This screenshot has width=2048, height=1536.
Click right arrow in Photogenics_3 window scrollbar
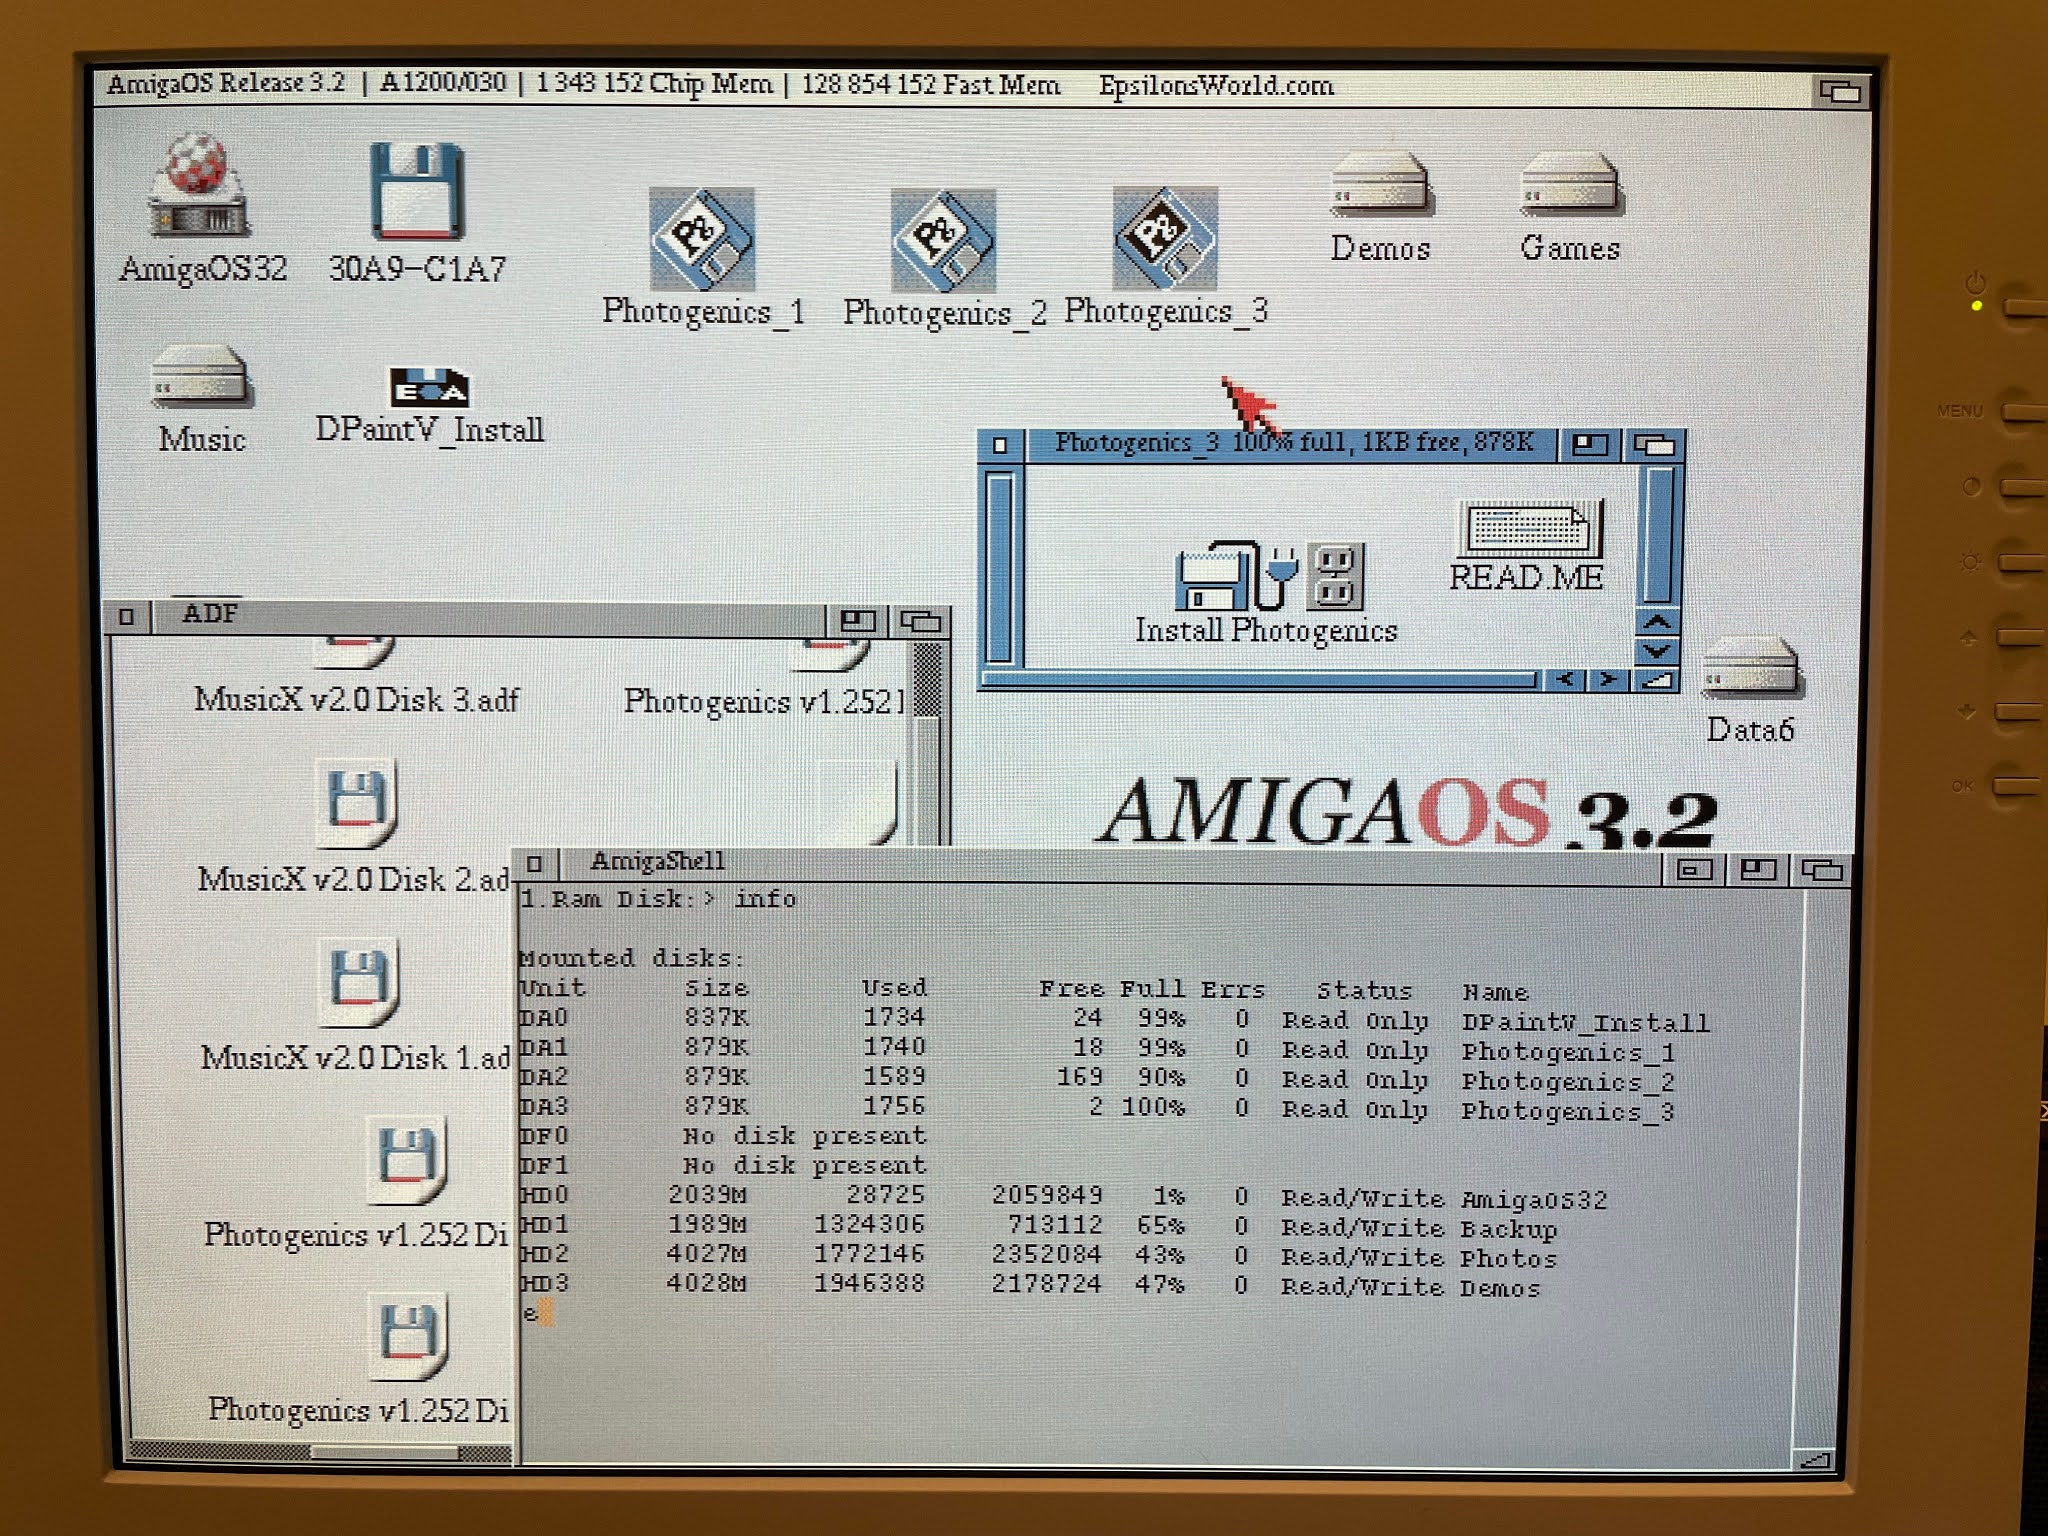coord(1608,680)
